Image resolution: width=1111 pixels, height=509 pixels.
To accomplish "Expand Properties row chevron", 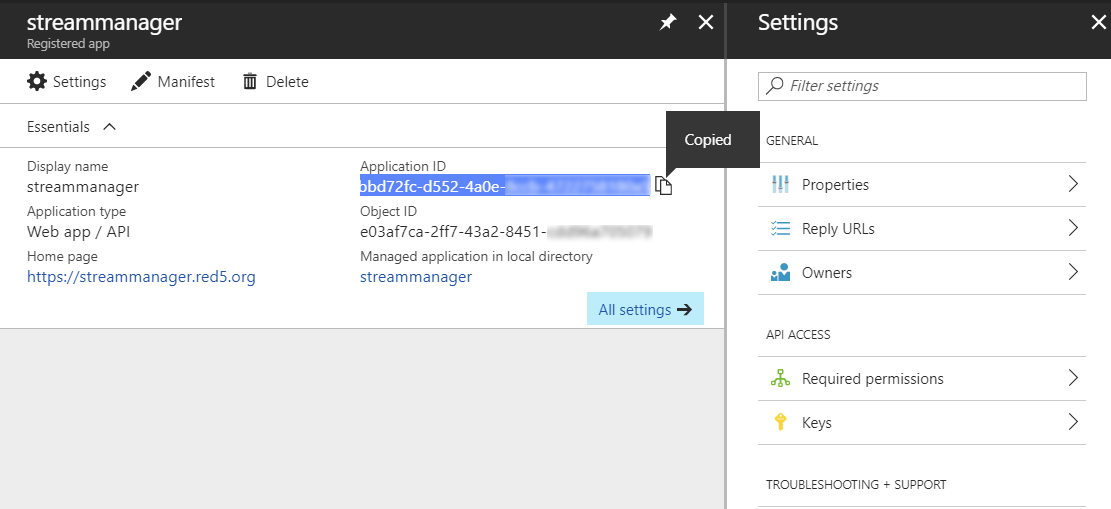I will point(1073,184).
